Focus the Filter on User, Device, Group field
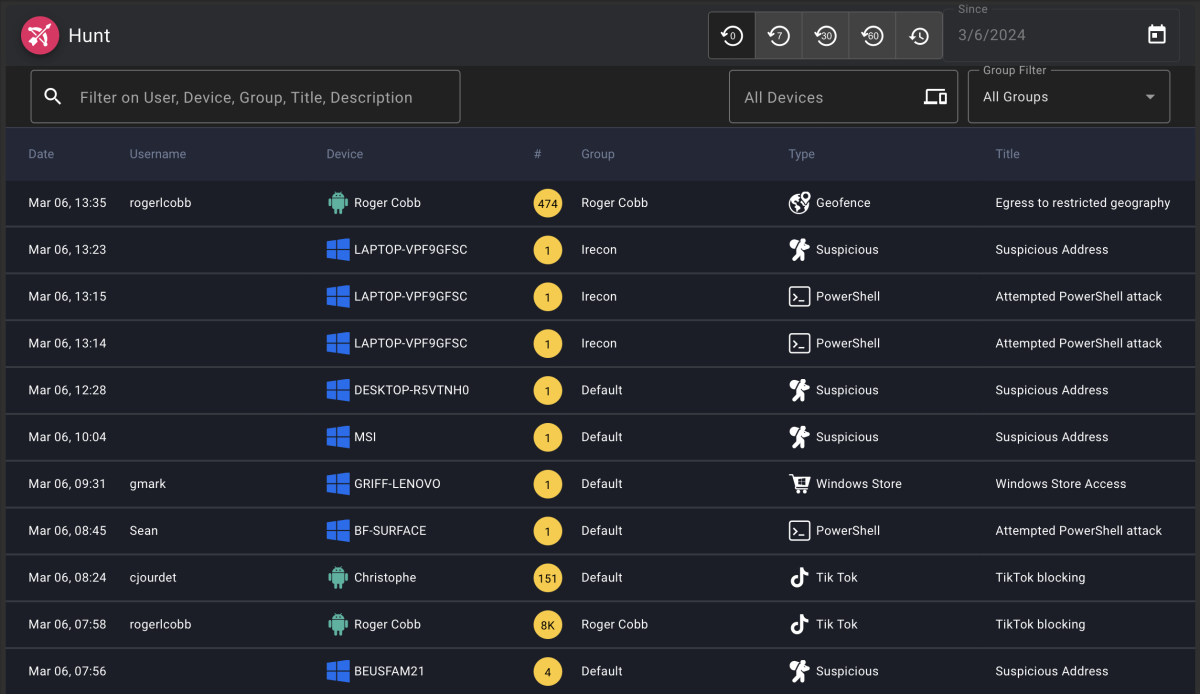 point(246,97)
